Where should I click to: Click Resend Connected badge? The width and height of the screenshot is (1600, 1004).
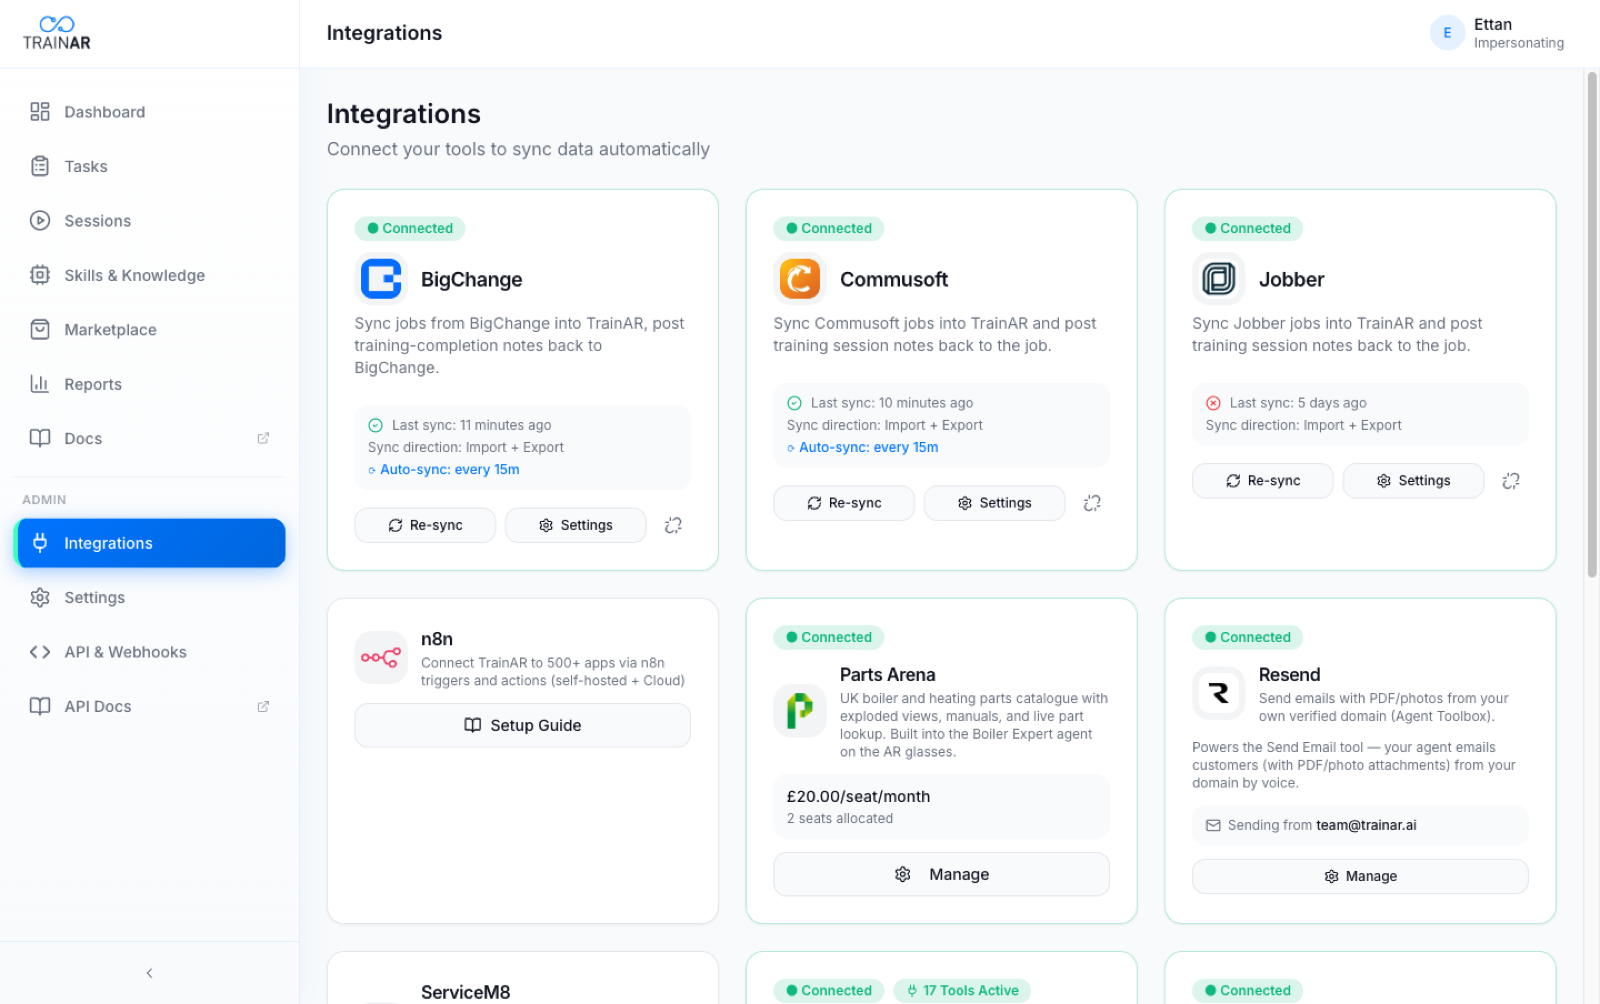(1247, 637)
